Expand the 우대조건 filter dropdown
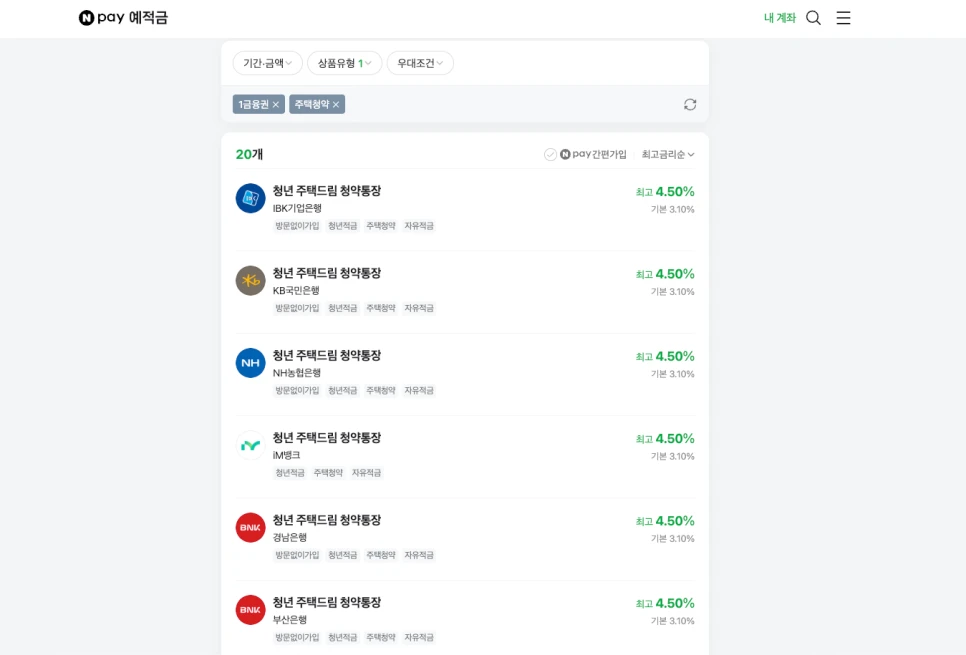This screenshot has width=966, height=655. (x=420, y=63)
